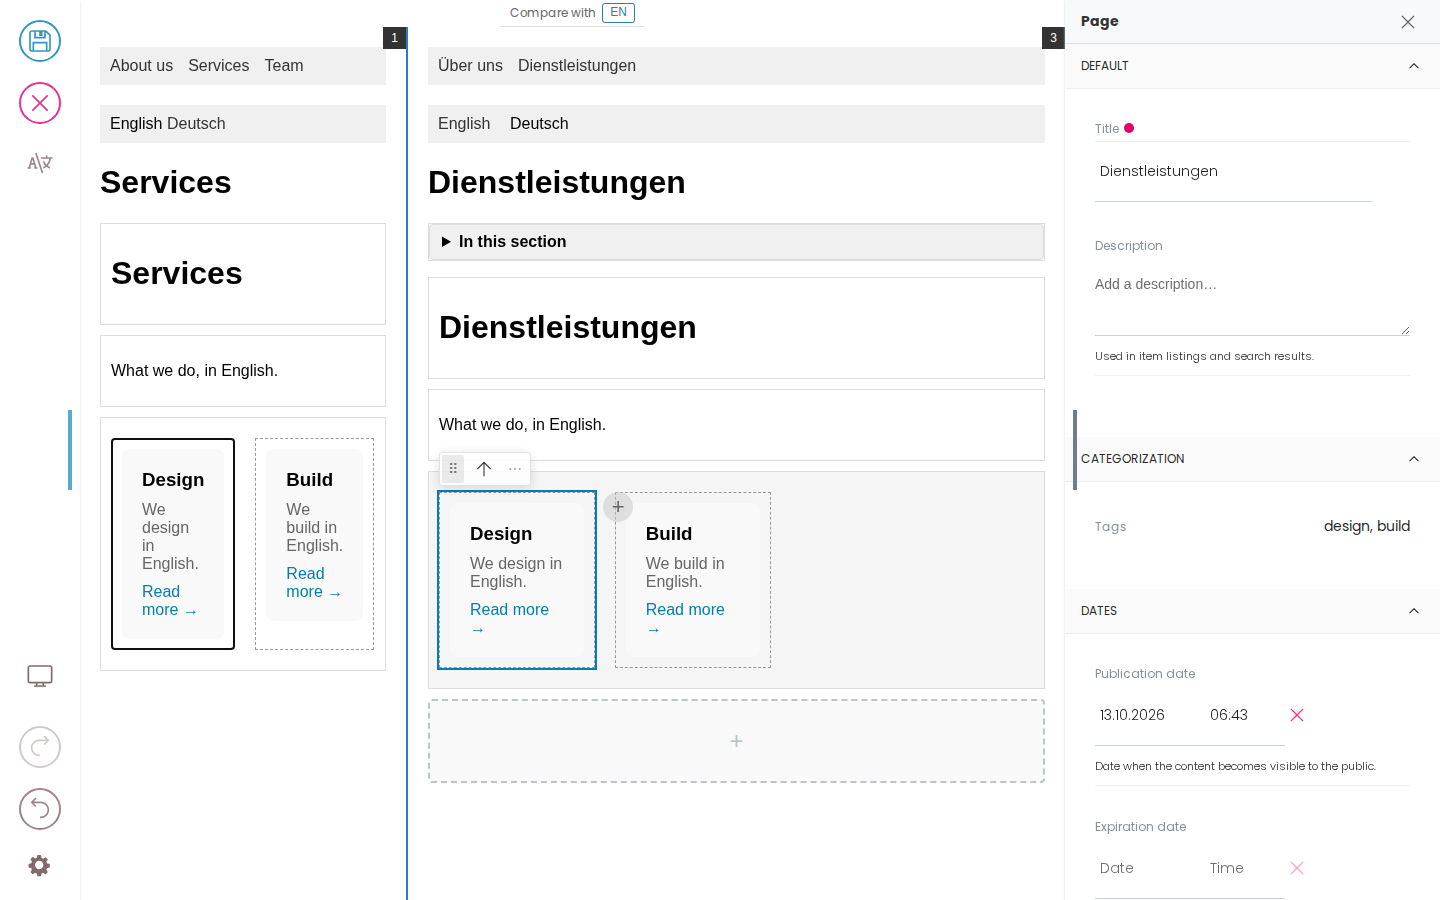Click the undo arrow icon
This screenshot has width=1440, height=900.
[40, 809]
